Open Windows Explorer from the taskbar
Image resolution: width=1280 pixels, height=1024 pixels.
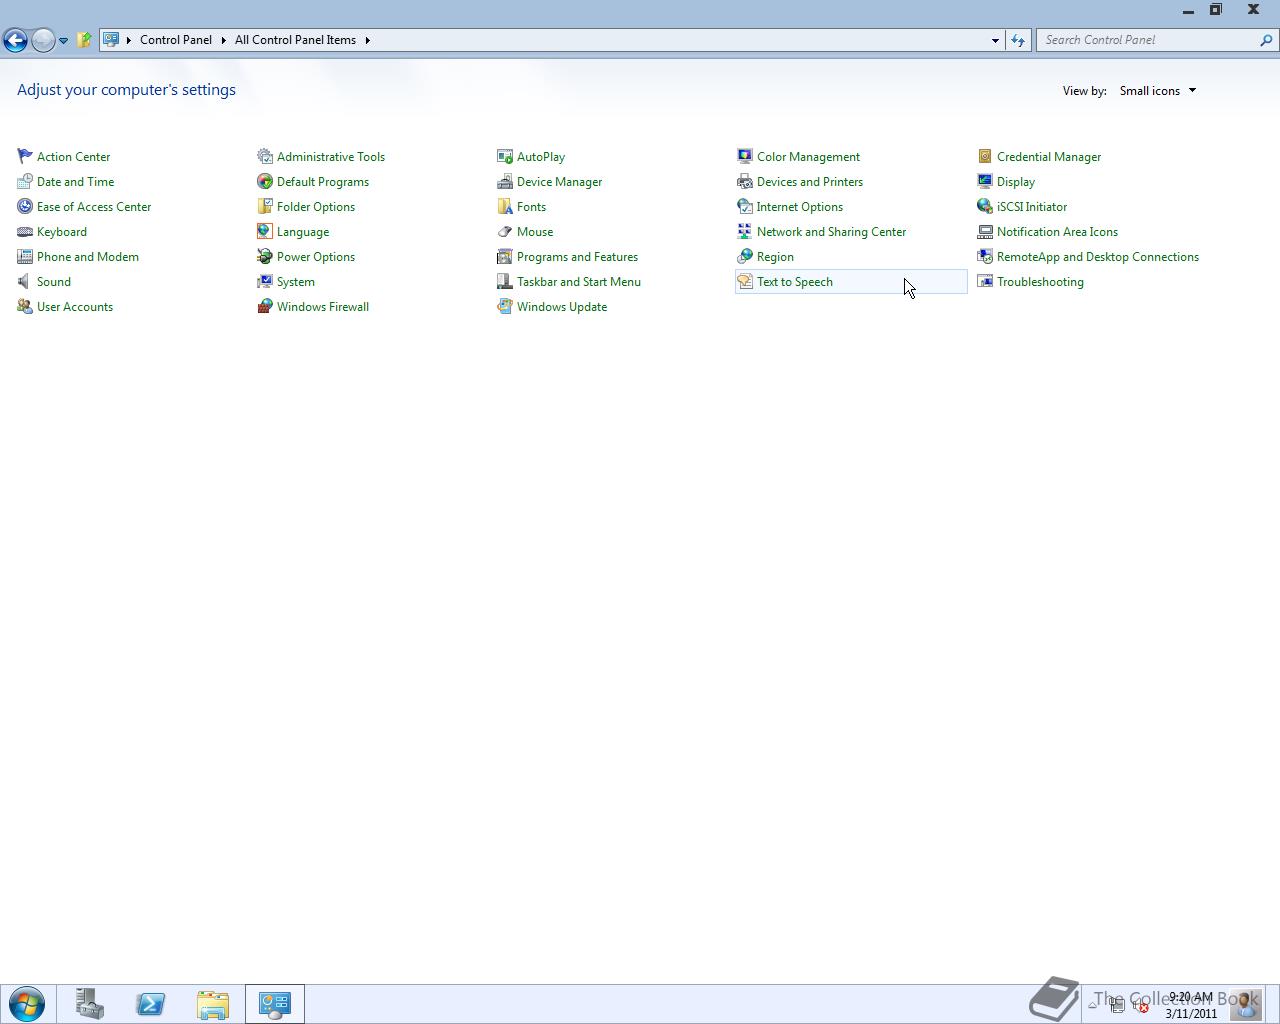(x=213, y=1004)
